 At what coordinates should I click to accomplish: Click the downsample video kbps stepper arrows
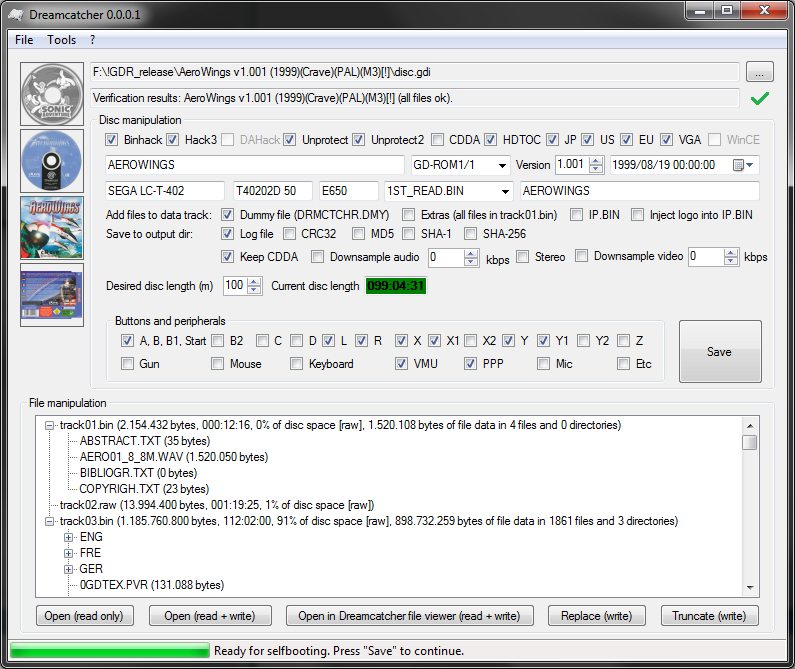pos(731,257)
